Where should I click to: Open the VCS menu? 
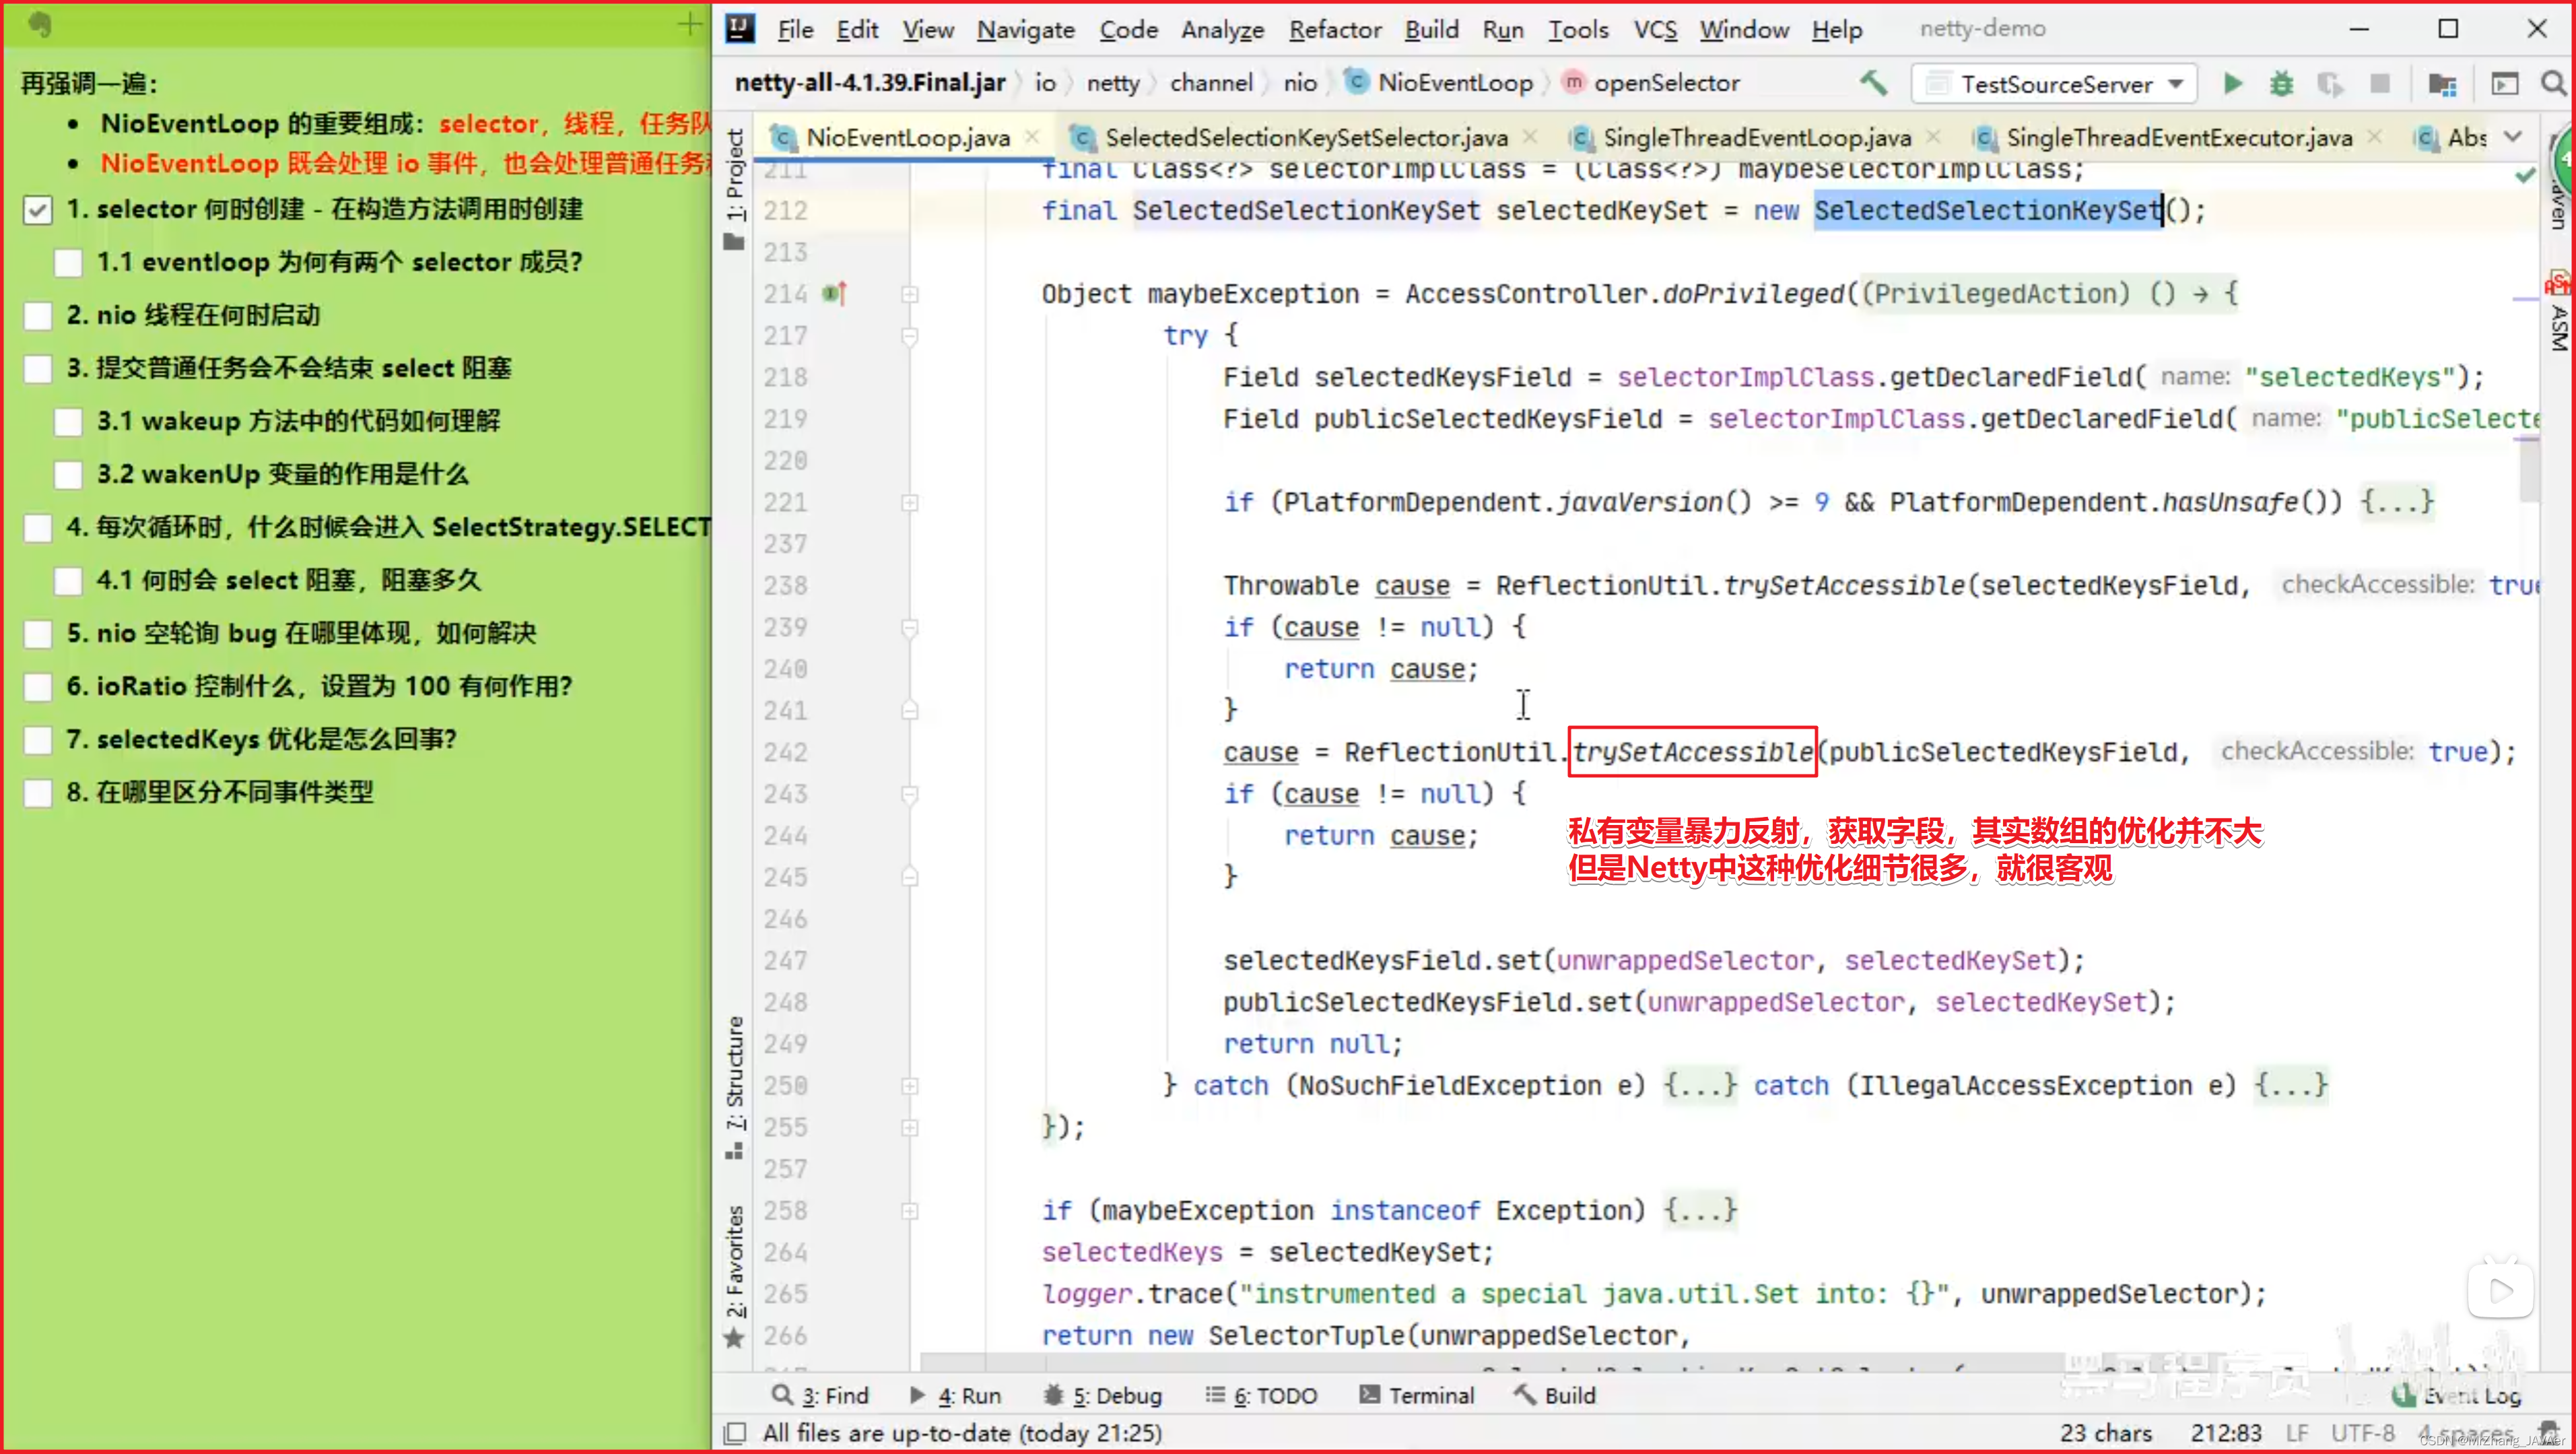point(1655,30)
